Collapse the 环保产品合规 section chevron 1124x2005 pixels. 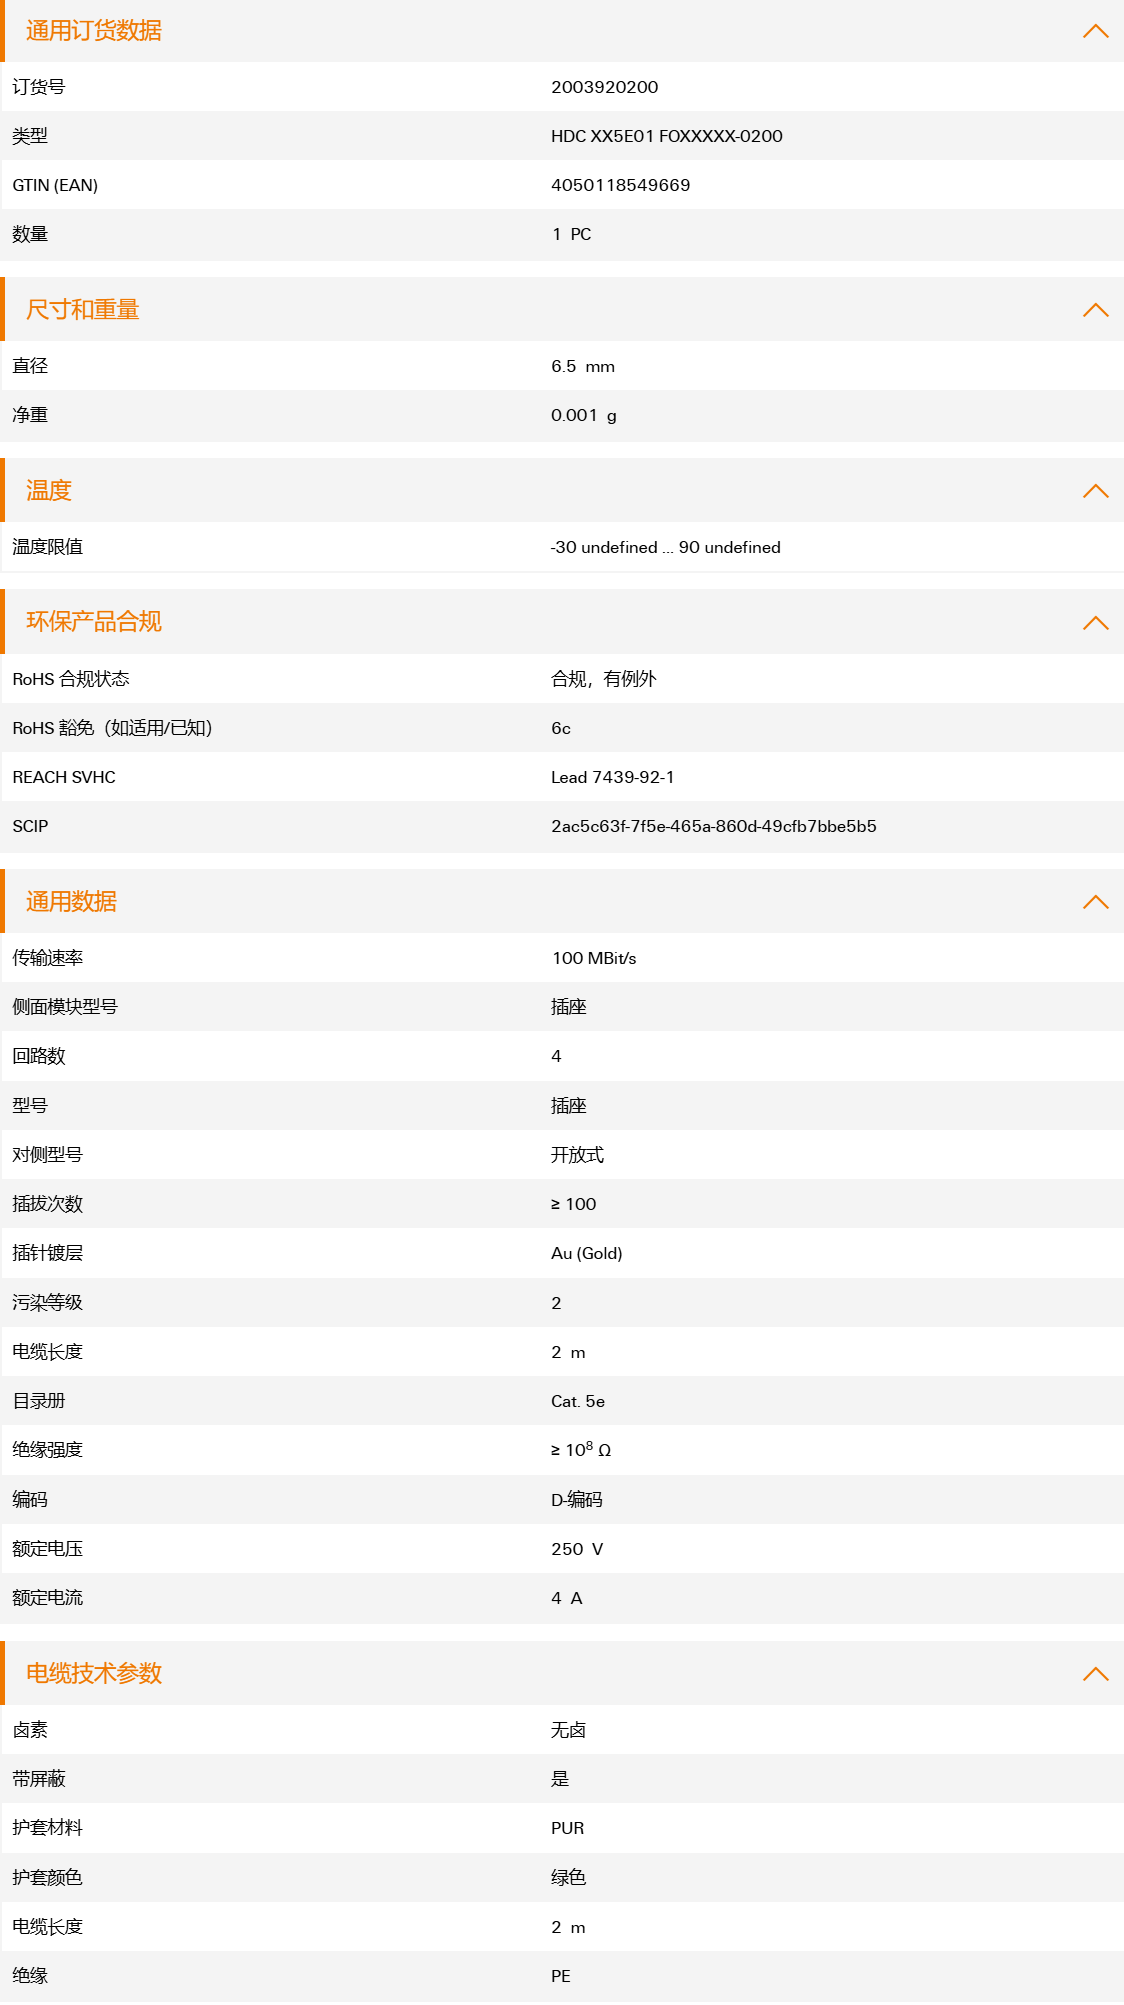(x=1096, y=623)
